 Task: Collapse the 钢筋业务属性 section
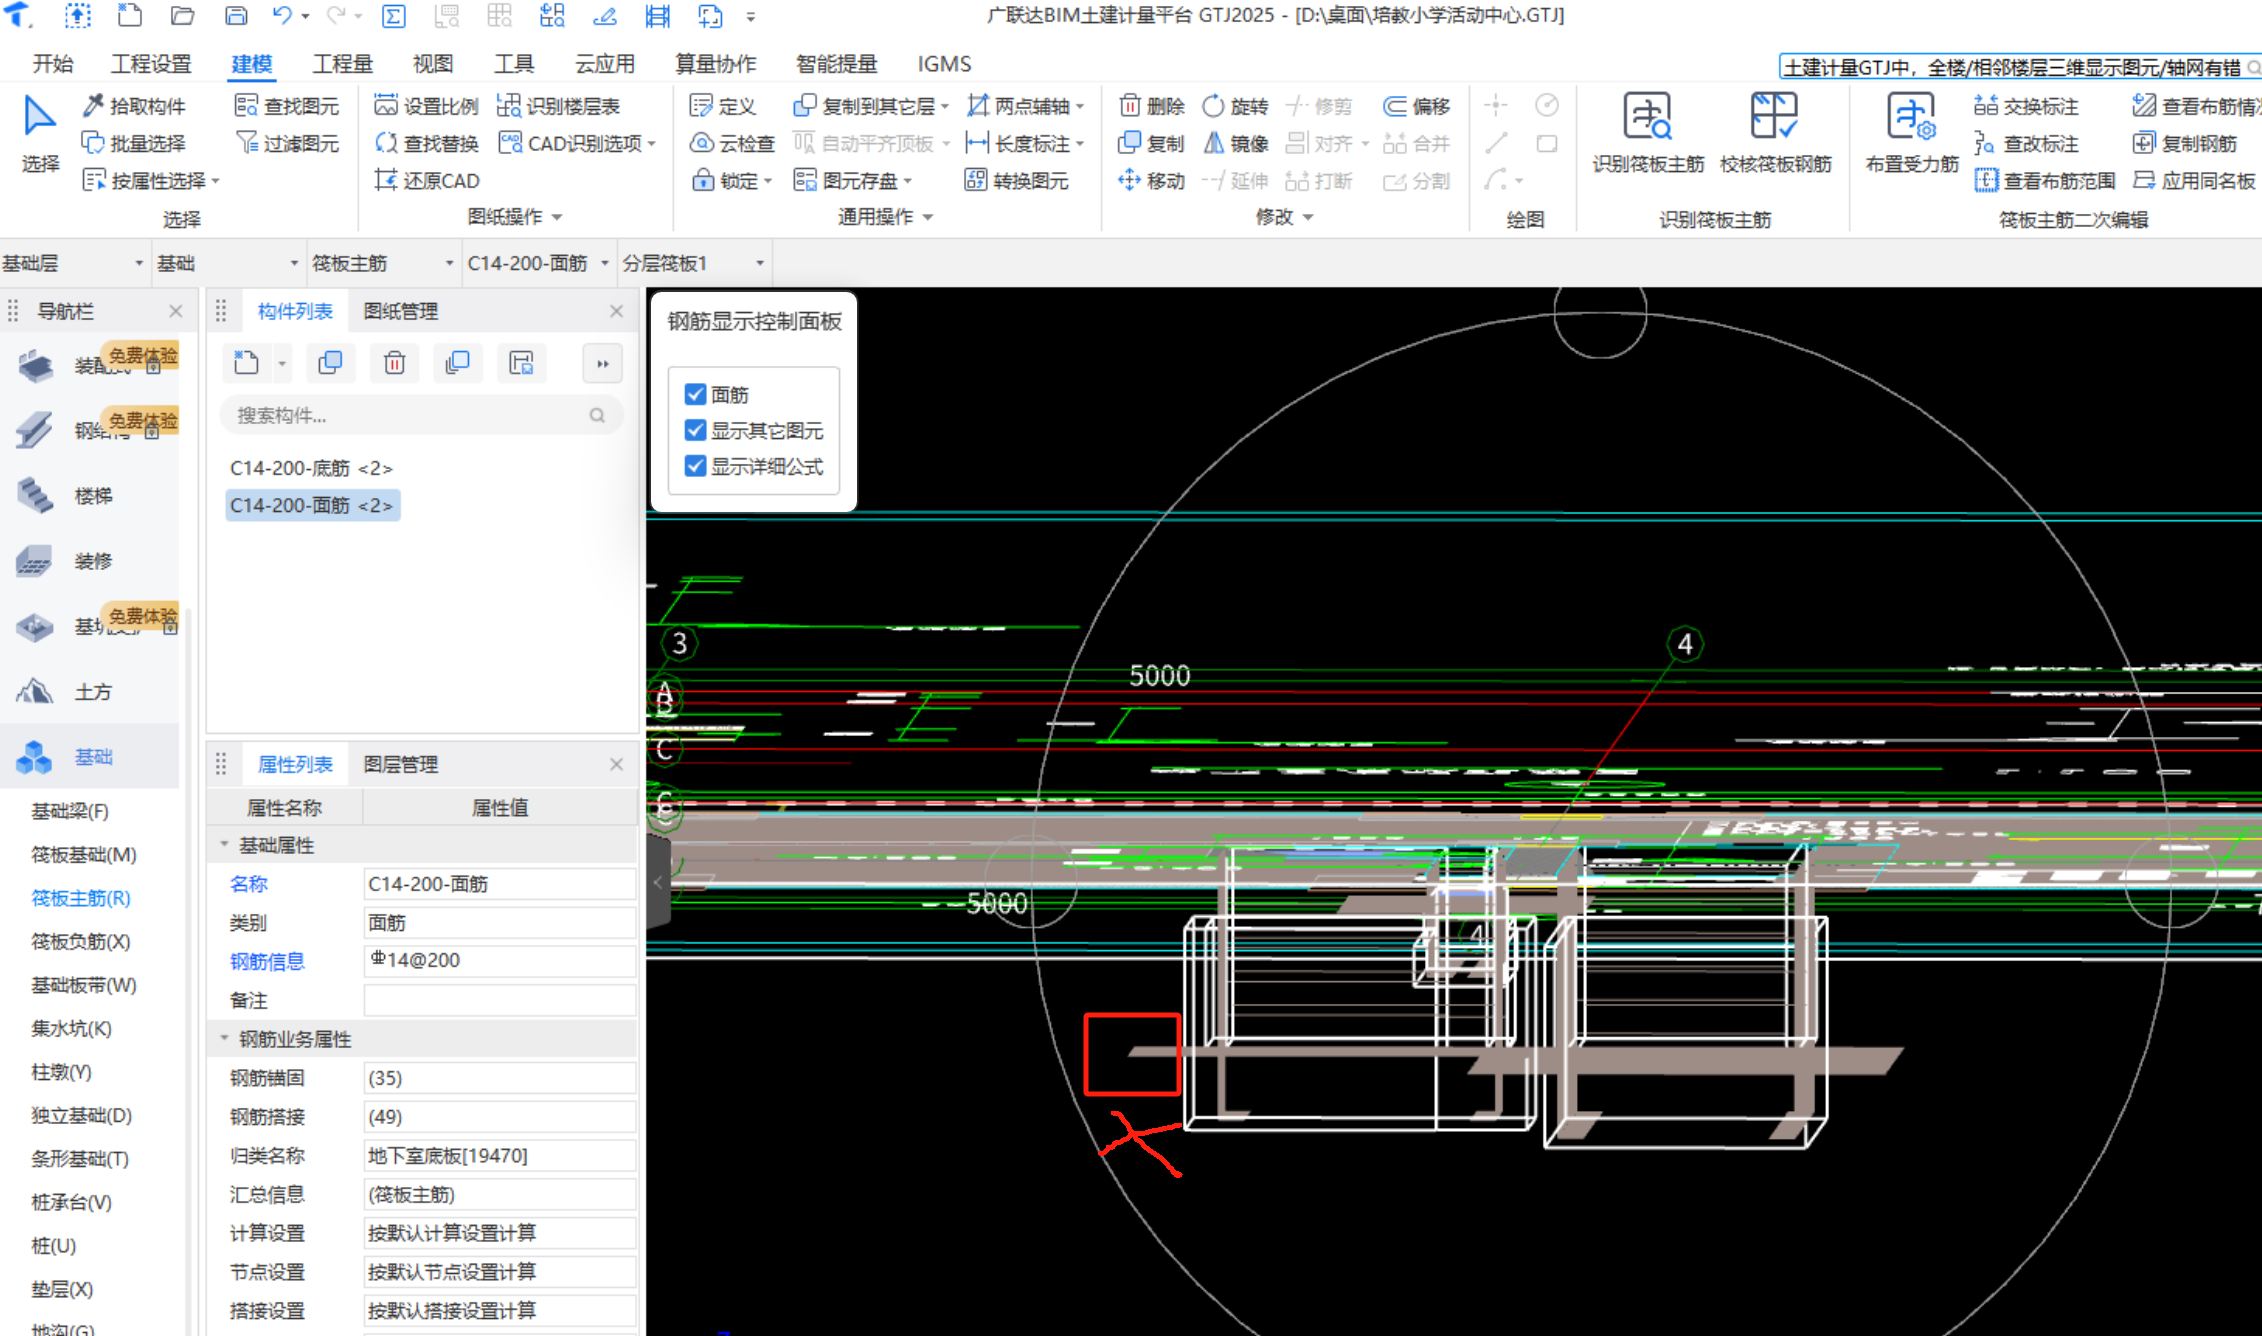tap(224, 1039)
